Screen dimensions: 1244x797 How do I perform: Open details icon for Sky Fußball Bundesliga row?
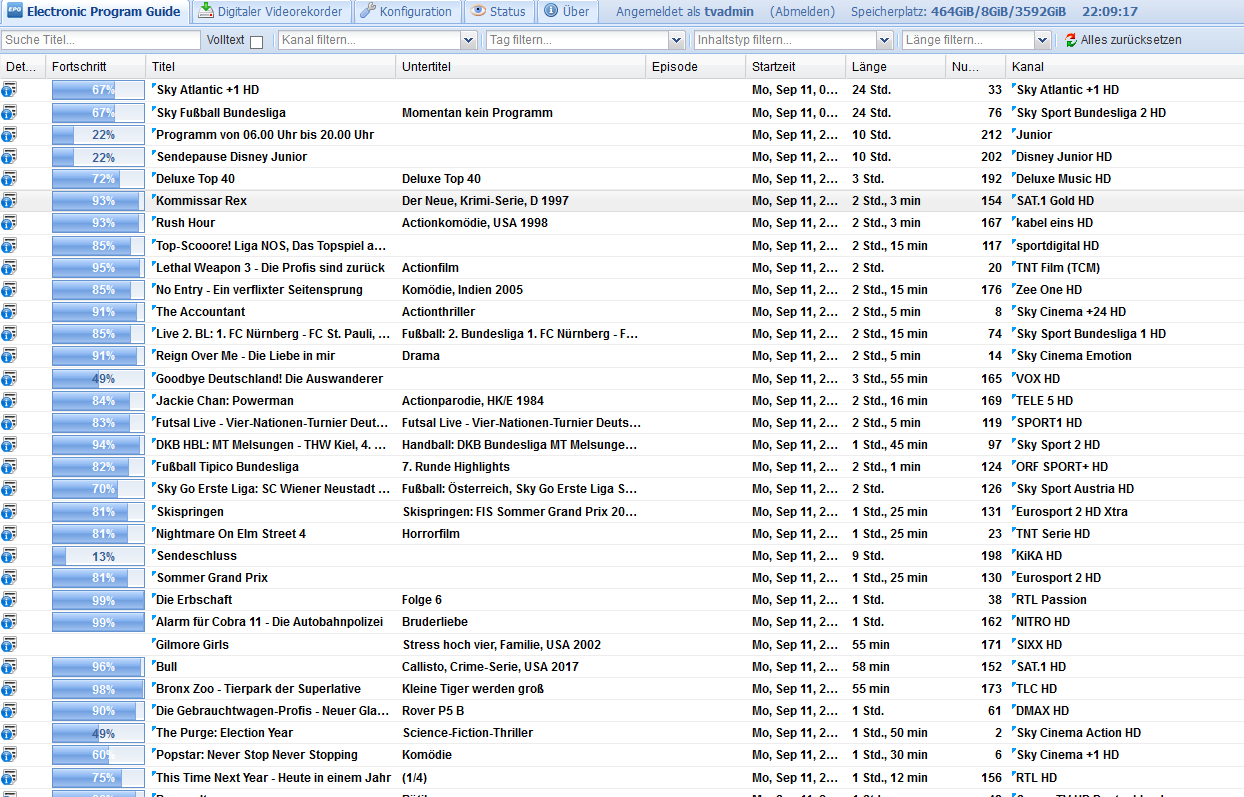point(10,112)
